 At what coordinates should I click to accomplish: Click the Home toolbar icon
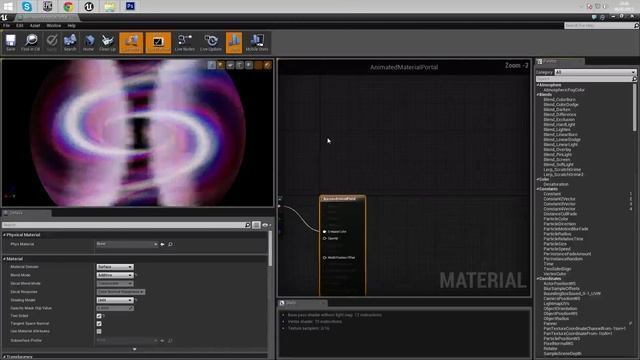tap(89, 42)
